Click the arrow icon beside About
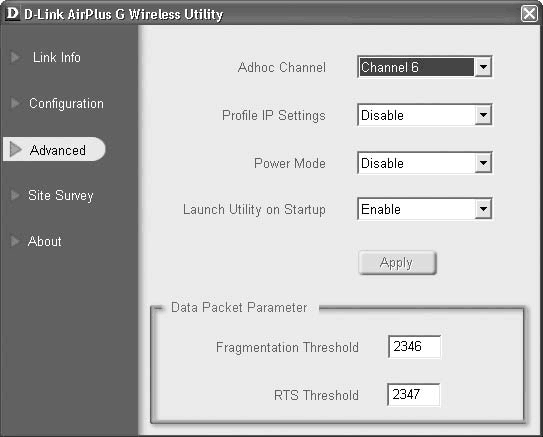This screenshot has width=543, height=437. pos(15,241)
